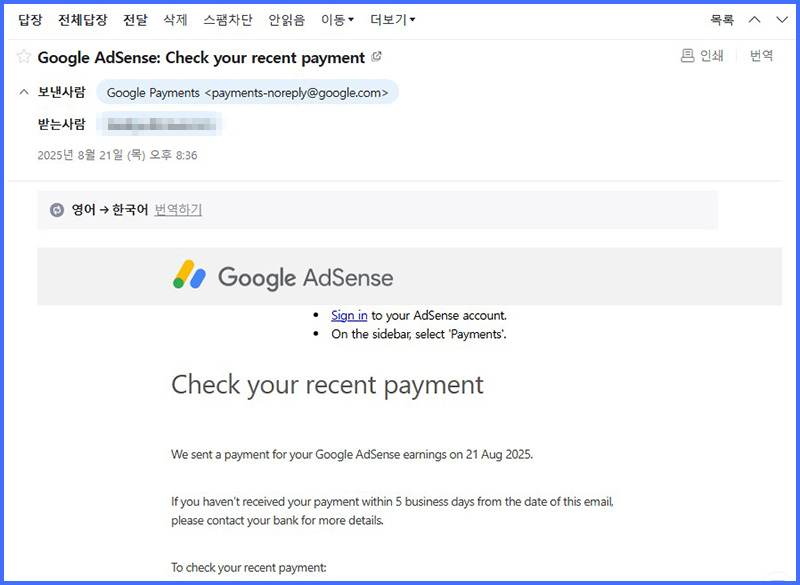Image resolution: width=800 pixels, height=585 pixels.
Task: Click the 번역 button at top right
Action: coord(761,55)
